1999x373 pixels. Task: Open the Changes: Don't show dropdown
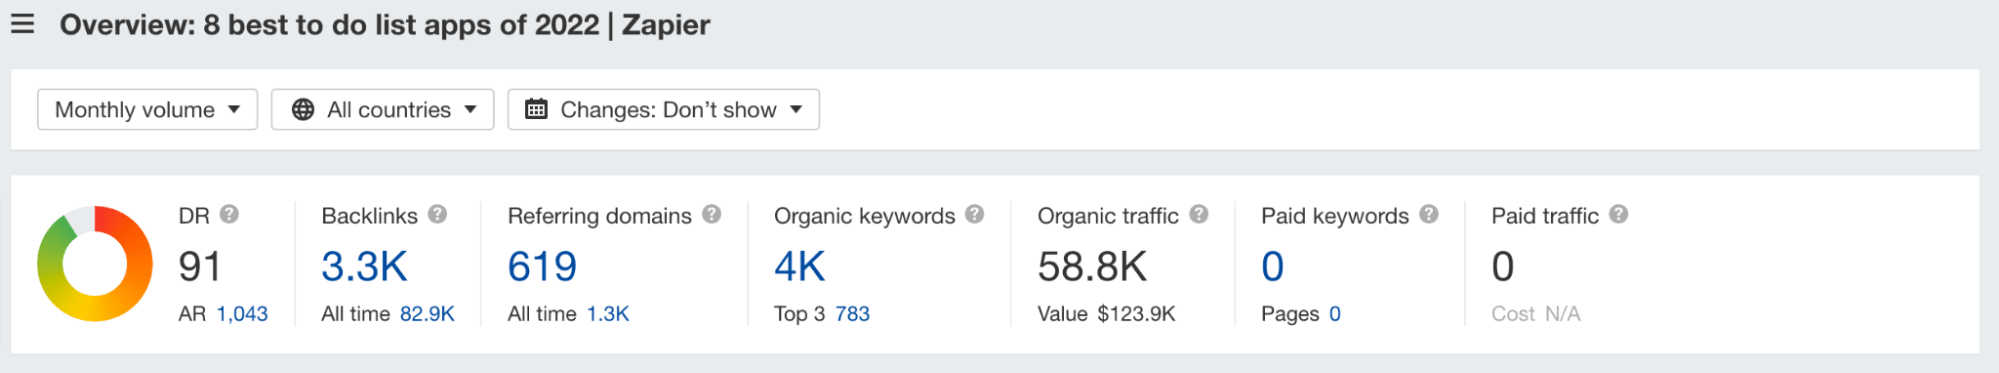[x=663, y=109]
